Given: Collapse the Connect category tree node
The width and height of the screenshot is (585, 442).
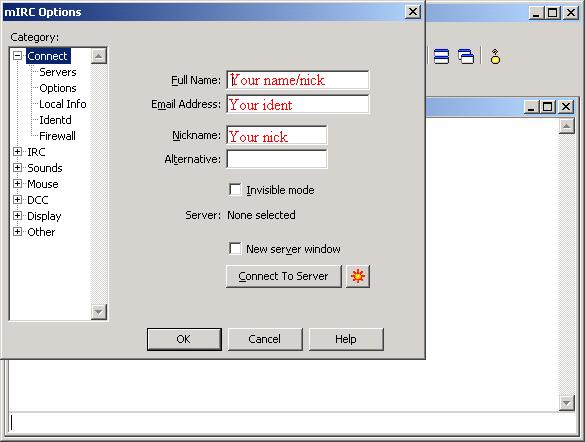Looking at the screenshot, I should (17, 56).
